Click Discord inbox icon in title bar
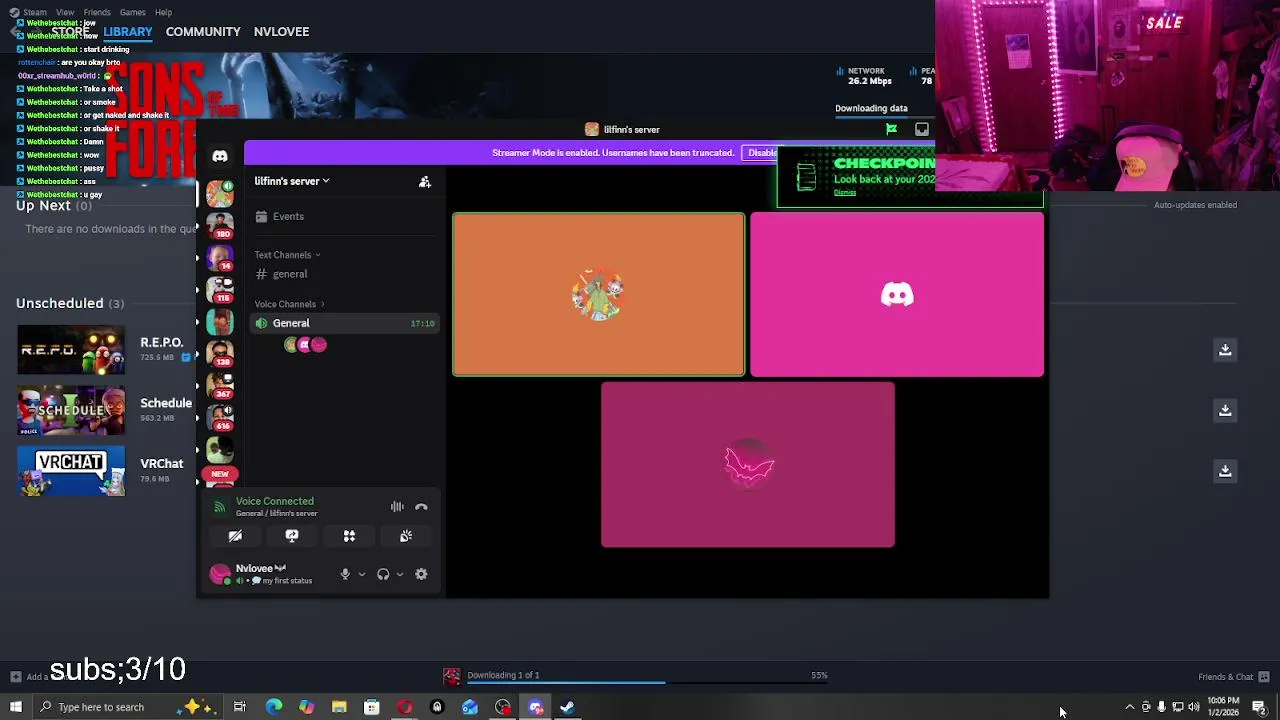 [x=922, y=129]
